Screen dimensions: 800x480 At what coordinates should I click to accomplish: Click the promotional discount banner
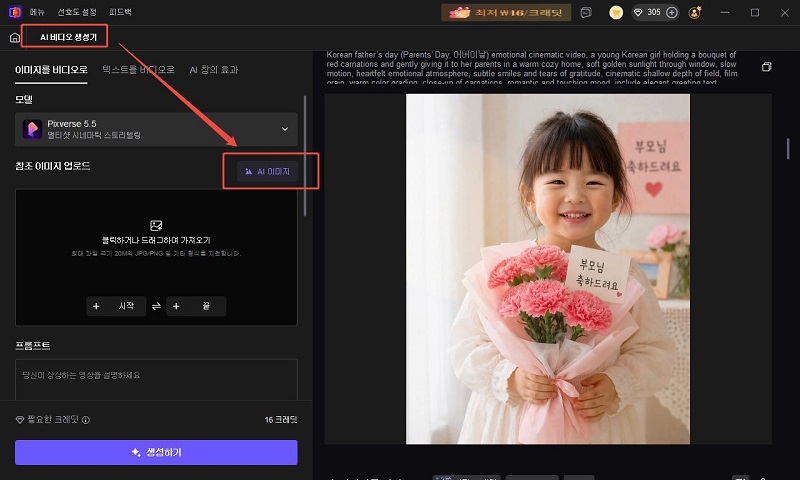click(x=506, y=13)
